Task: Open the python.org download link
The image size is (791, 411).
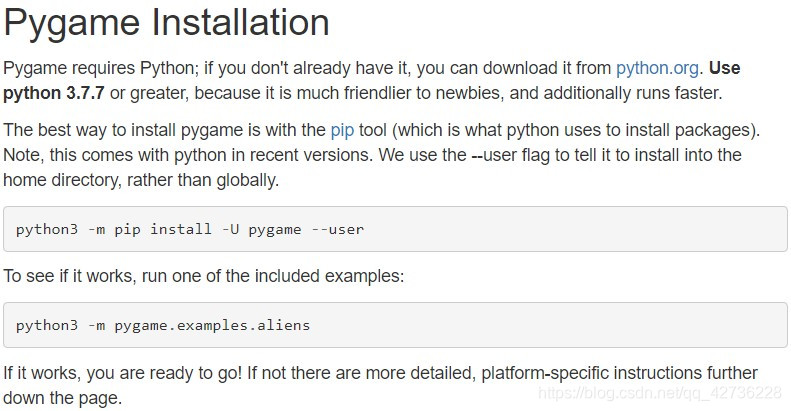Action: 657,68
